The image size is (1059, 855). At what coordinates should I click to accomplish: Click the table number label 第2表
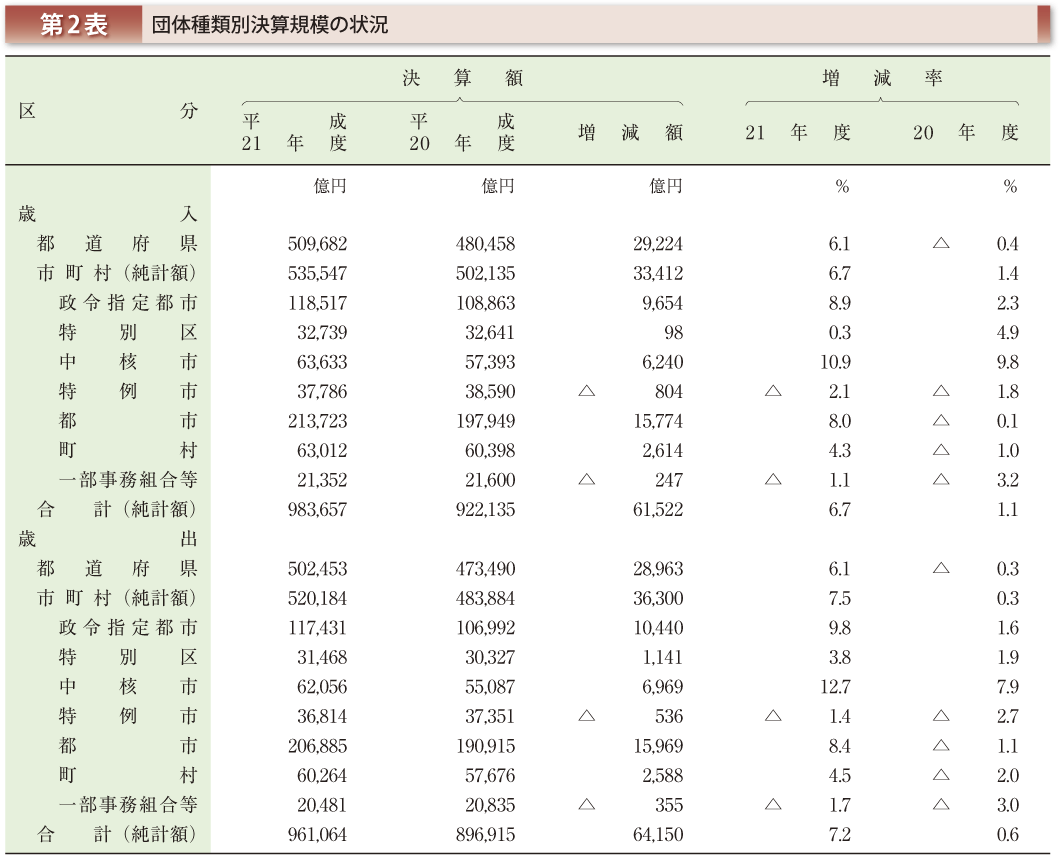coord(74,25)
